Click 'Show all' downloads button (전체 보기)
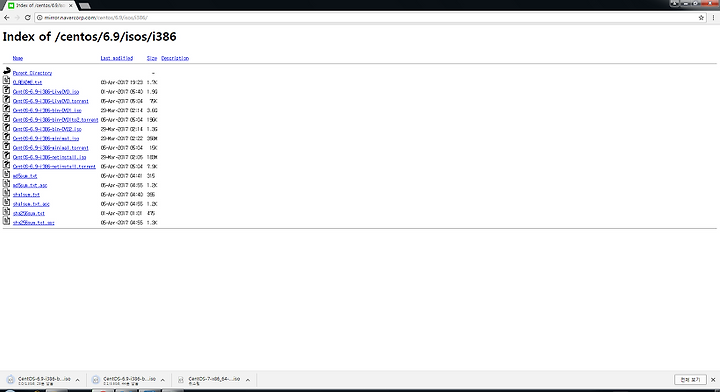Screen dimensions: 720x392 click(x=690, y=380)
